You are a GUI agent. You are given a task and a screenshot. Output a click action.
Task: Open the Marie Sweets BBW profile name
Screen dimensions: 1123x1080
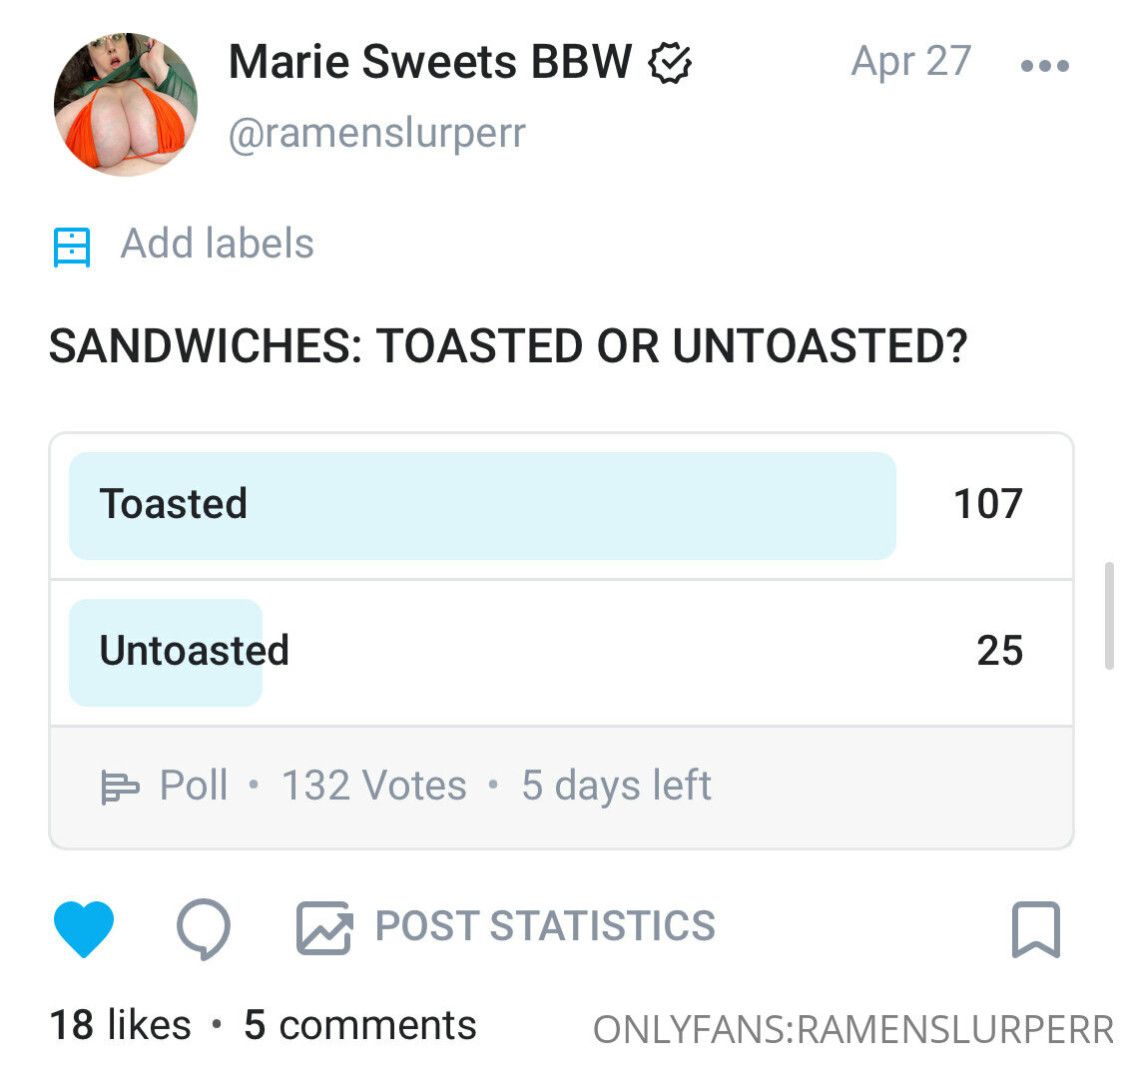coord(430,62)
